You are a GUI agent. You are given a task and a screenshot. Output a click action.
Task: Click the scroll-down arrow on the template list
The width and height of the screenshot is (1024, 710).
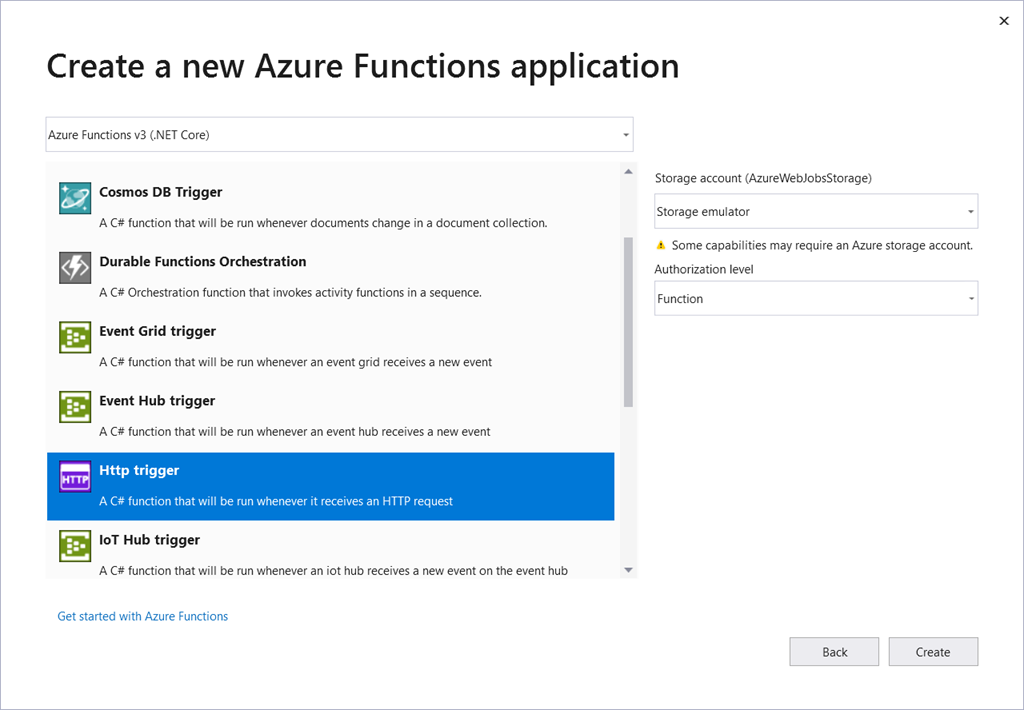(630, 569)
